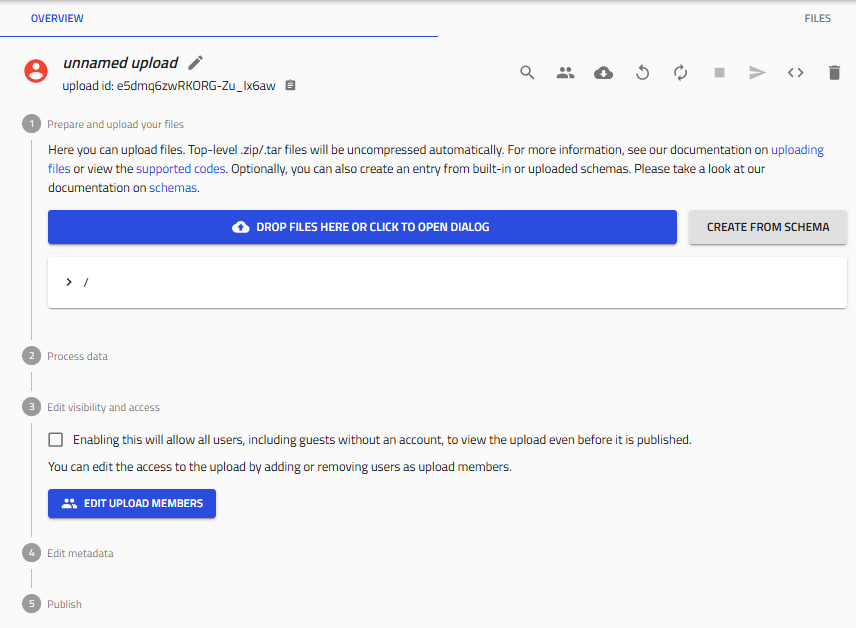Viewport: 856px width, 628px height.
Task: Delete the upload with trash icon
Action: click(x=834, y=72)
